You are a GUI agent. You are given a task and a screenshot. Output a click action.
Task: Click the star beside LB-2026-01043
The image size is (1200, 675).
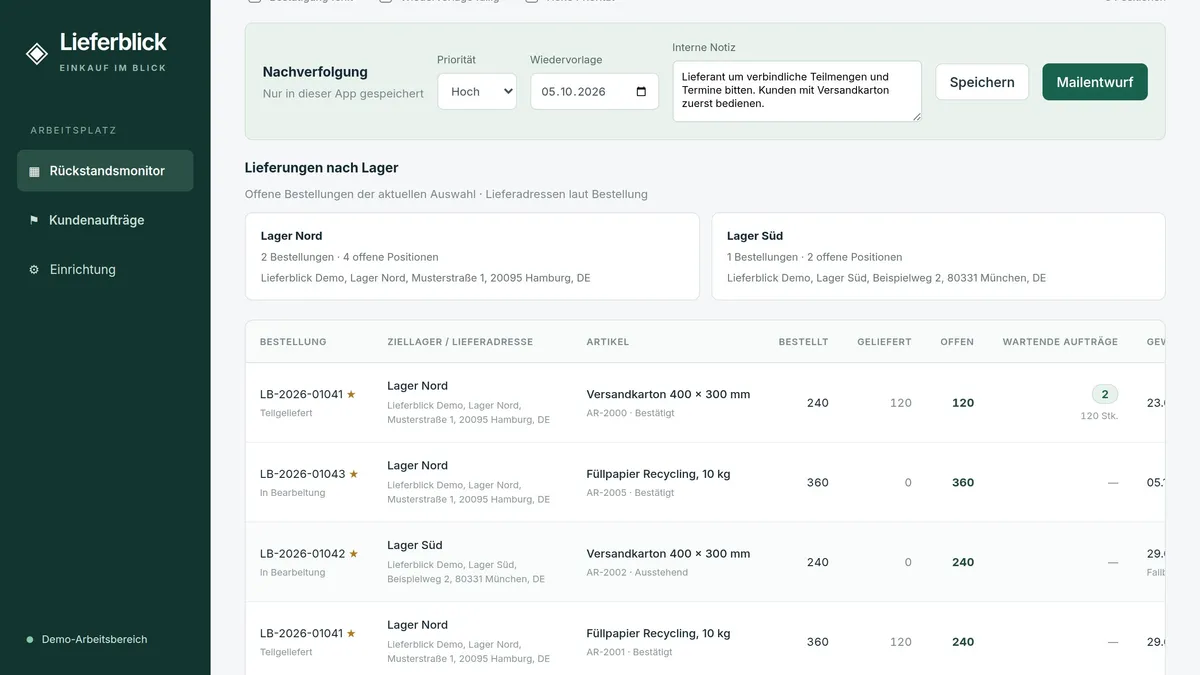click(353, 474)
